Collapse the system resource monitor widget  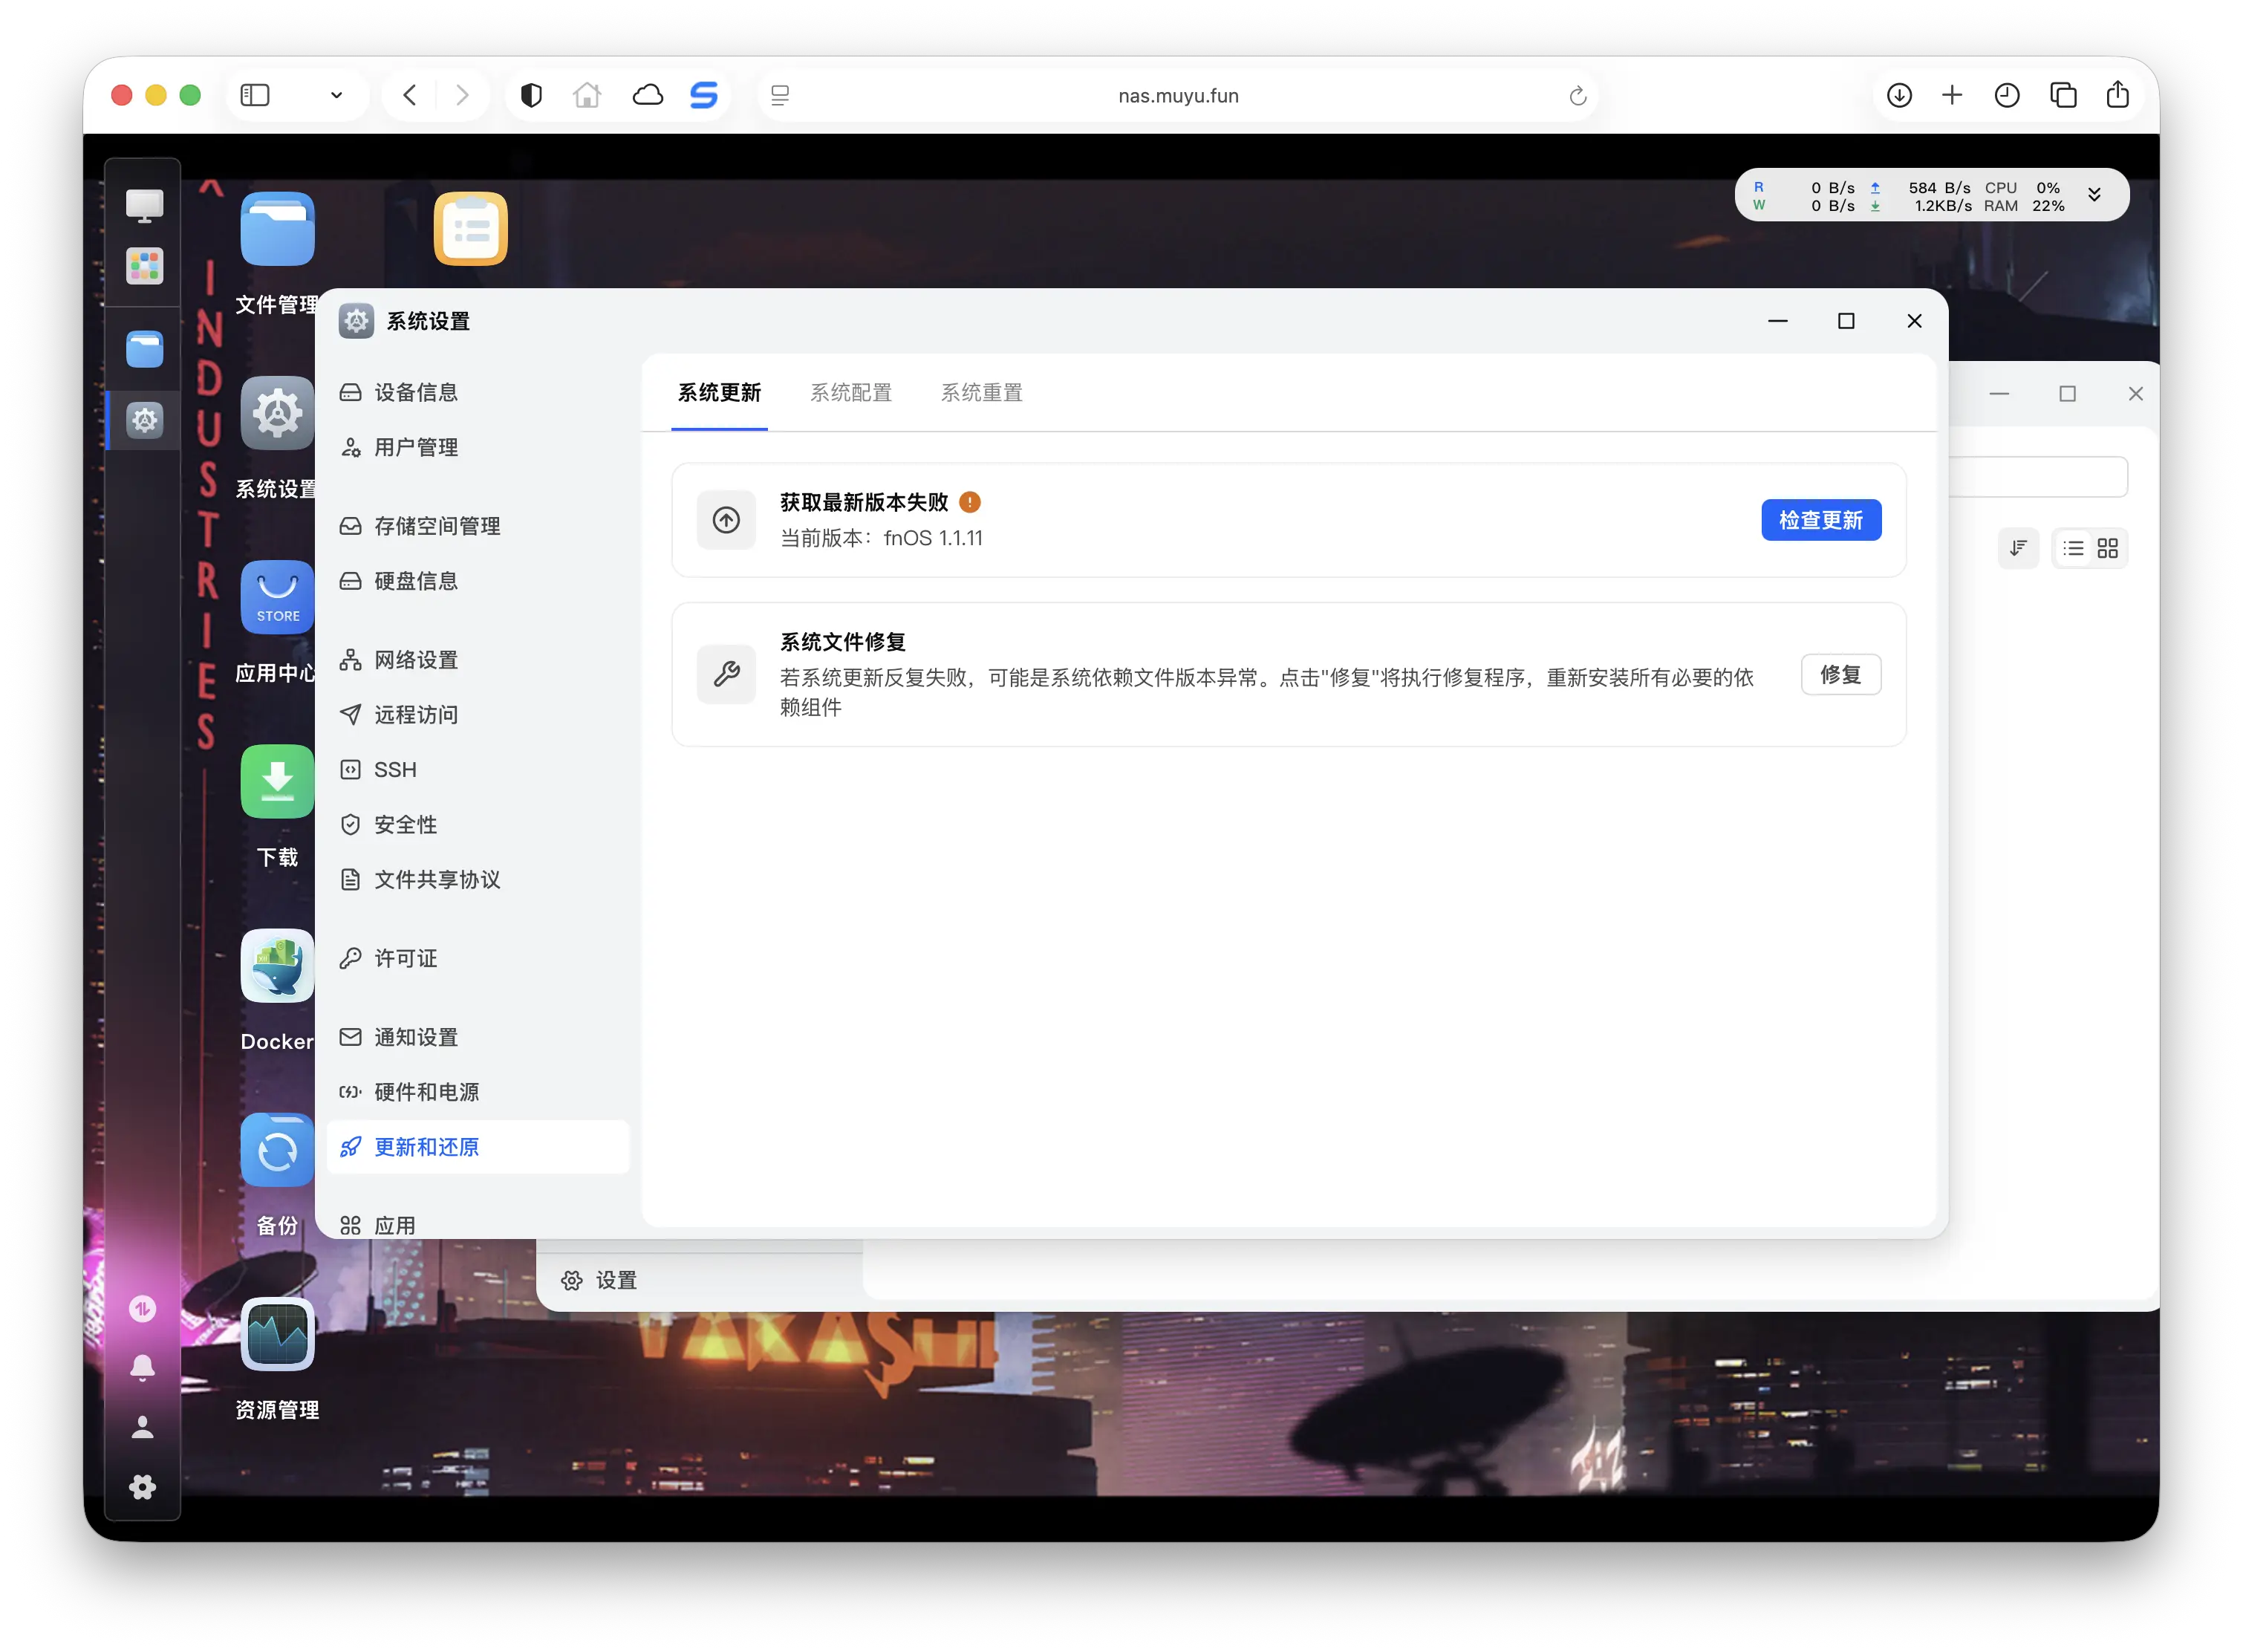pyautogui.click(x=2095, y=194)
